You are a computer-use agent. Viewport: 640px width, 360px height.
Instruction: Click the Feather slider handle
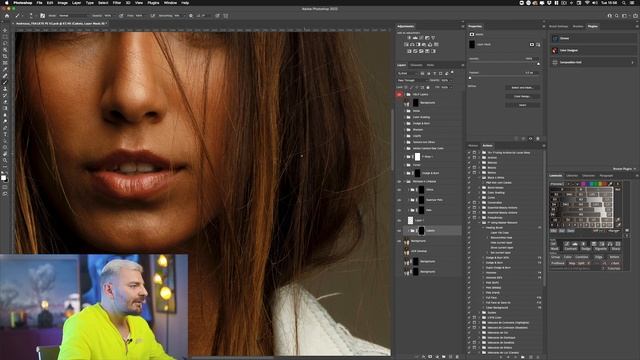click(x=470, y=78)
